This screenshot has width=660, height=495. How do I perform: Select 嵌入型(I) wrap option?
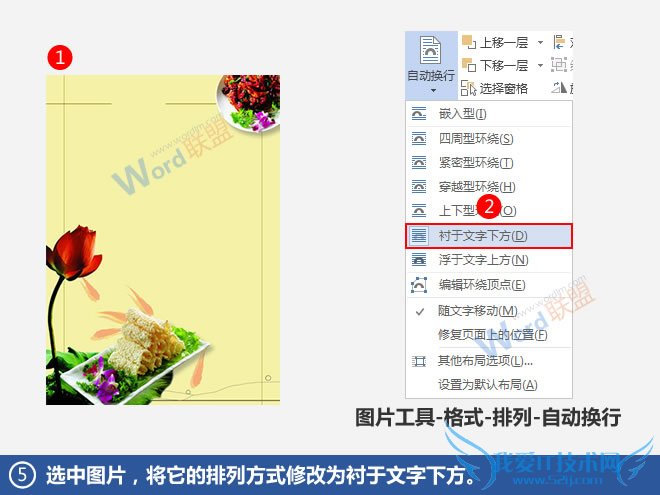[x=489, y=114]
